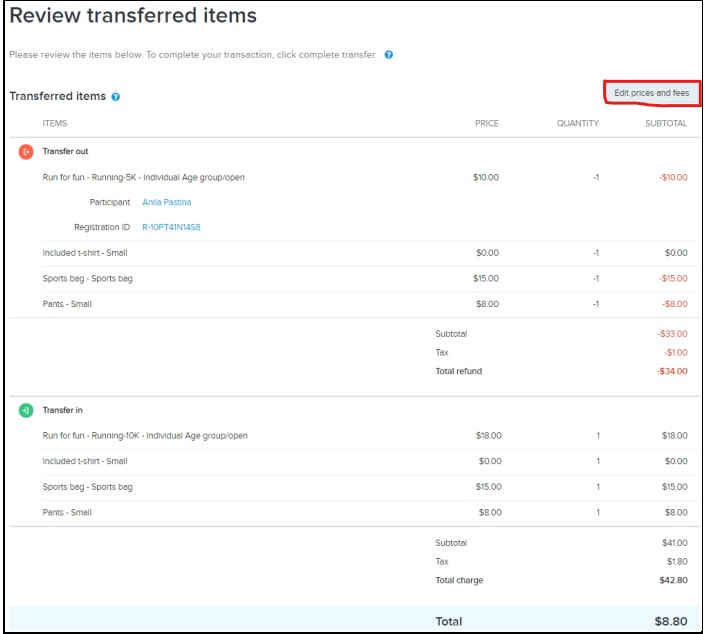
Task: Open the help icon next to Transferred items
Action: (x=116, y=97)
